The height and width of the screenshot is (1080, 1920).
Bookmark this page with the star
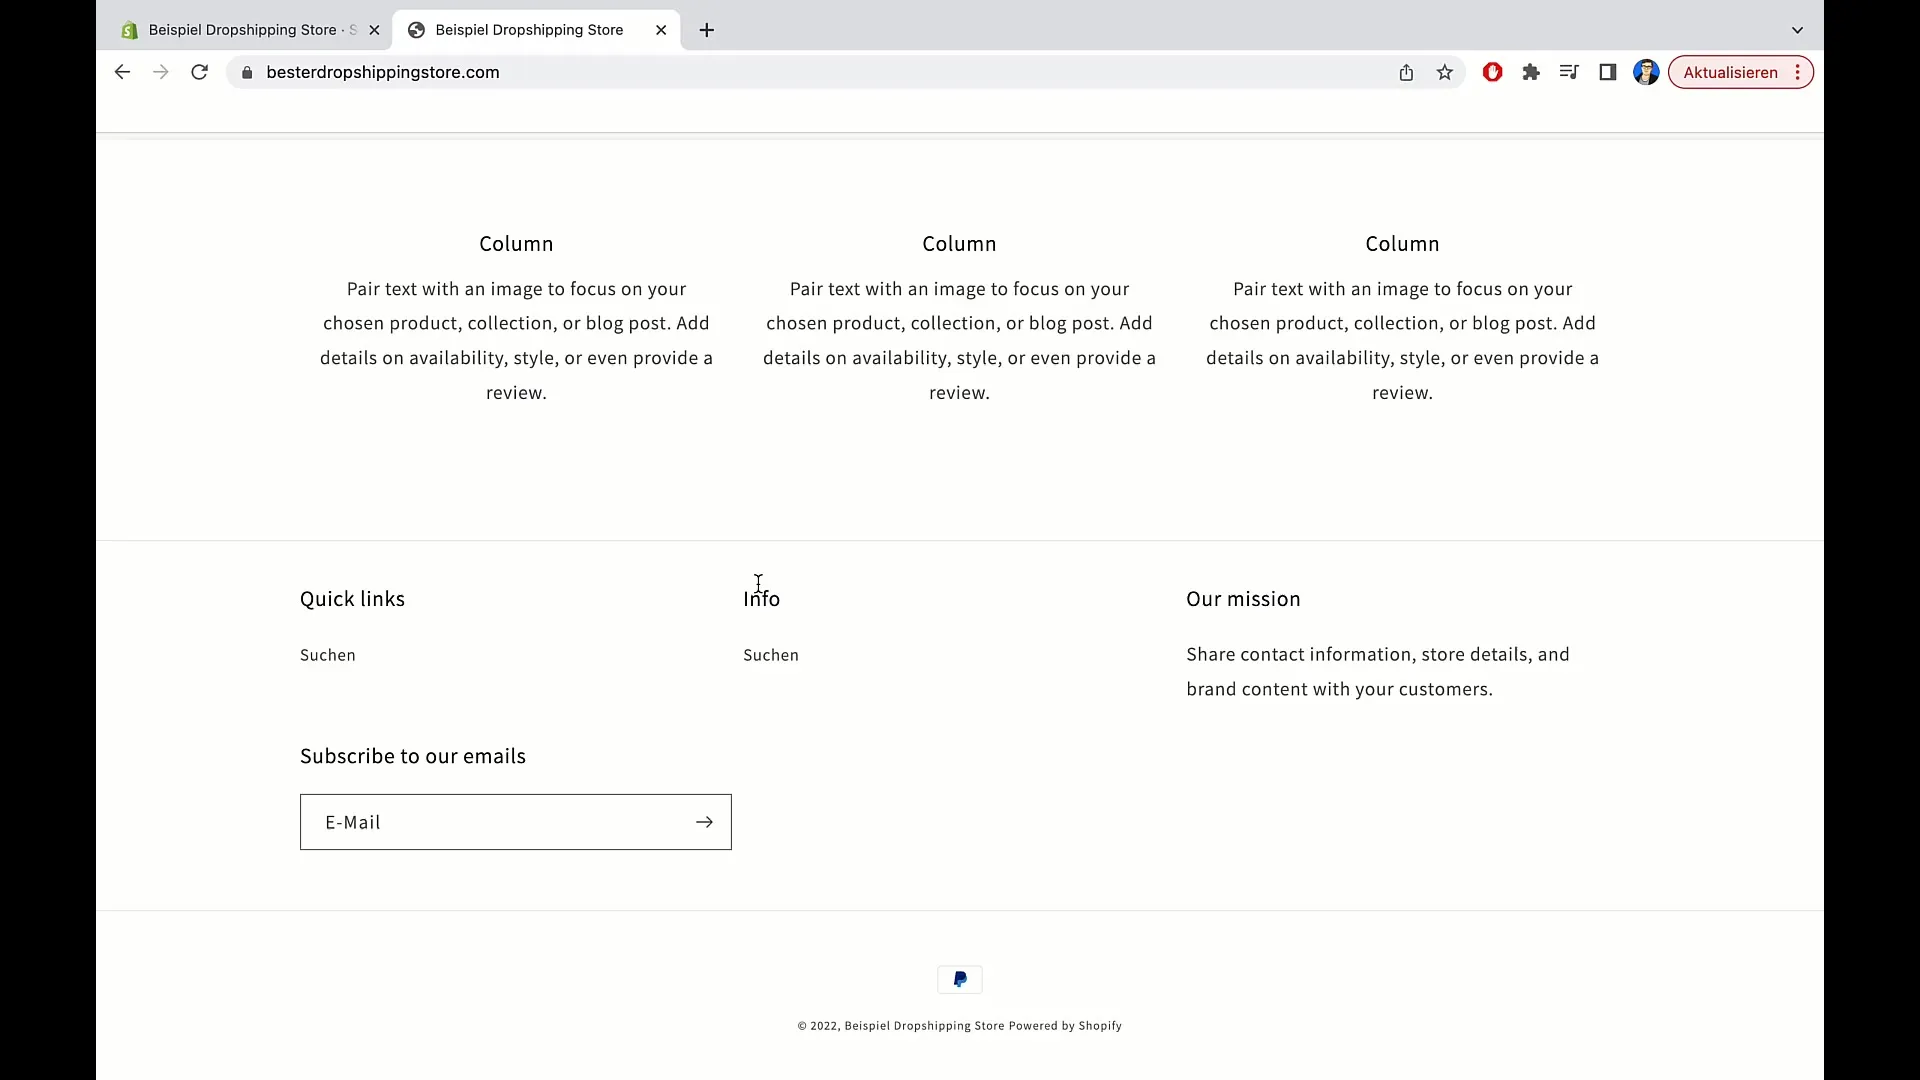[1444, 72]
